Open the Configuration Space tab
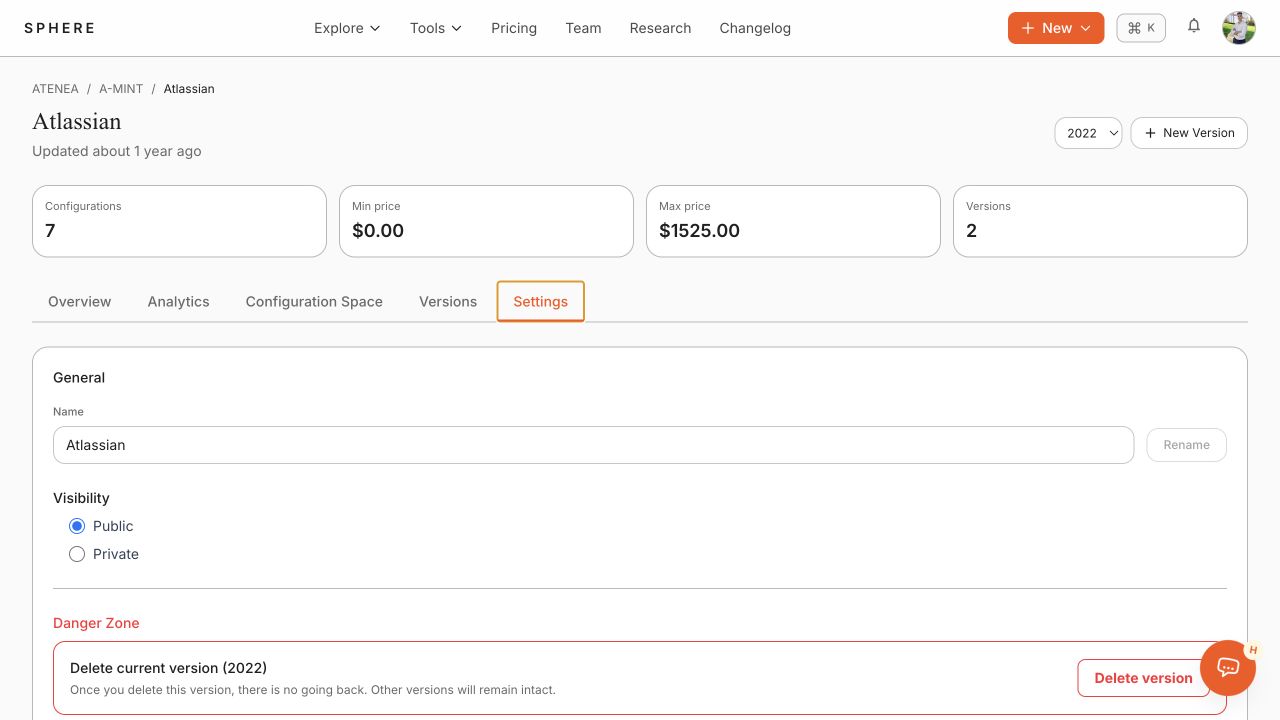The height and width of the screenshot is (720, 1280). pyautogui.click(x=314, y=302)
